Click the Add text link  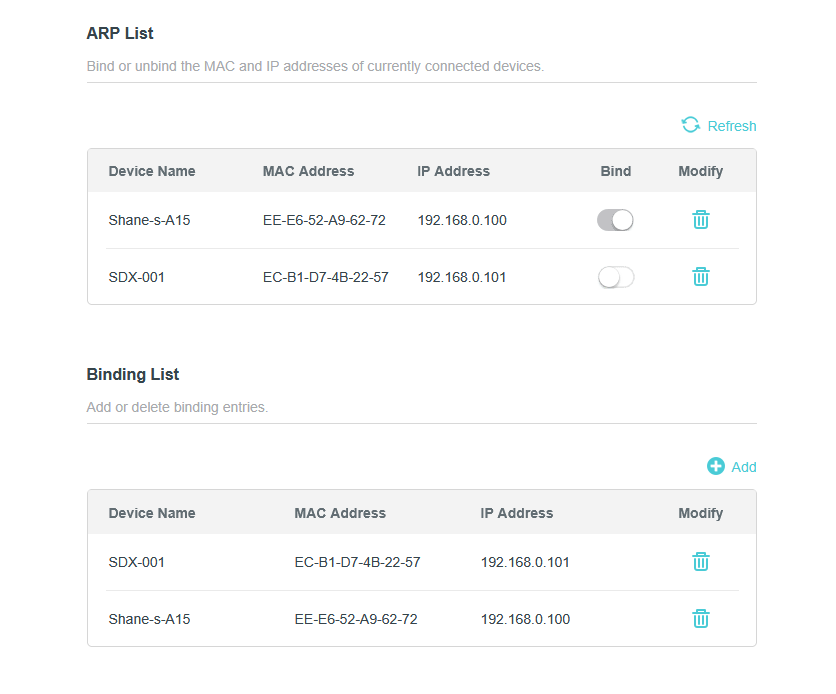pyautogui.click(x=743, y=467)
